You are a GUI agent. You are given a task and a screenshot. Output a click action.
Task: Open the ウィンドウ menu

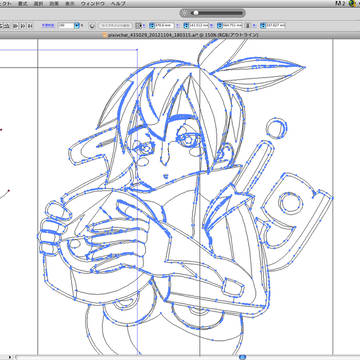pyautogui.click(x=92, y=4)
